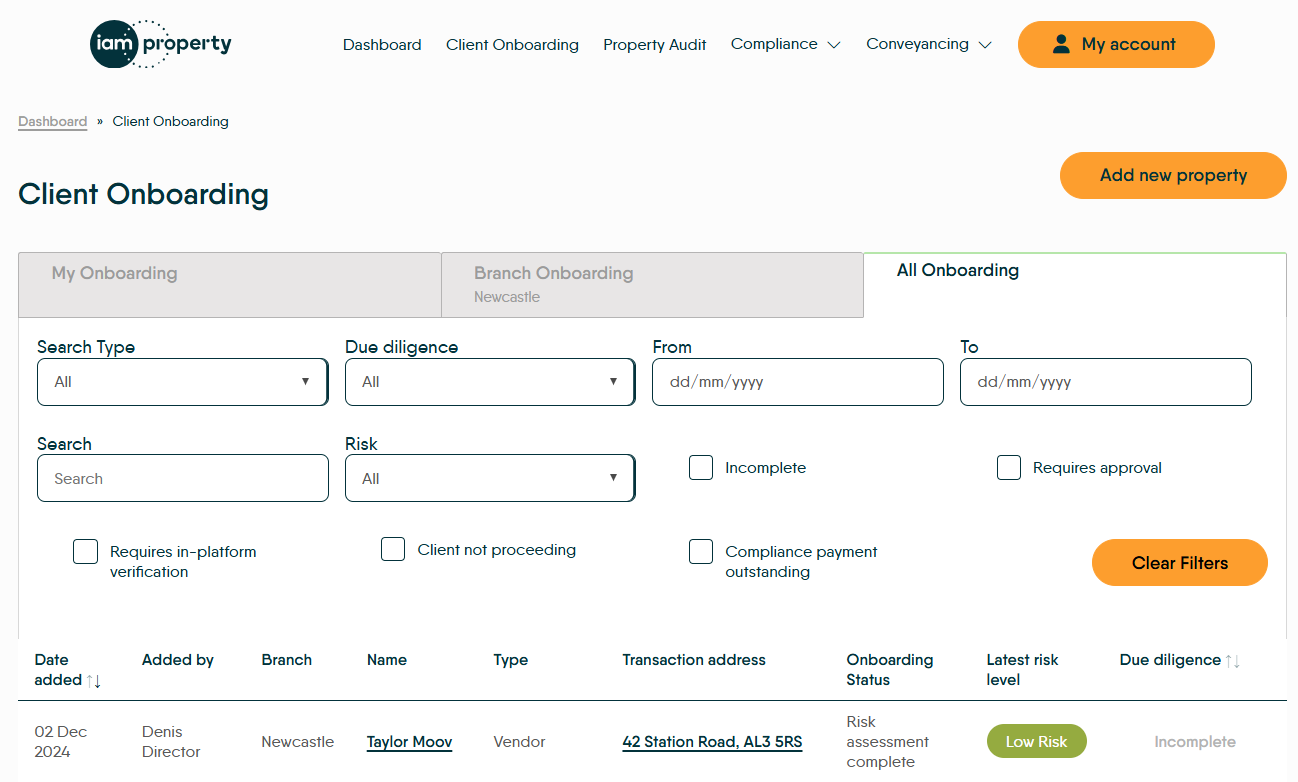Sort by Due diligence arrows icon
Screen dimensions: 1298x782
[x=1233, y=661]
